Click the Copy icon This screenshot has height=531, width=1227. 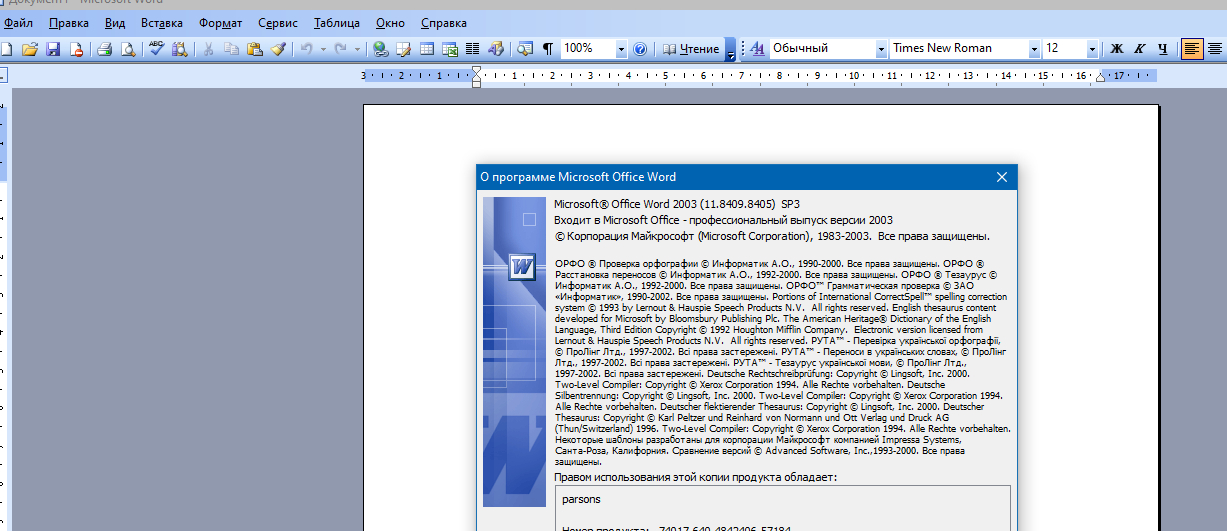coord(232,48)
